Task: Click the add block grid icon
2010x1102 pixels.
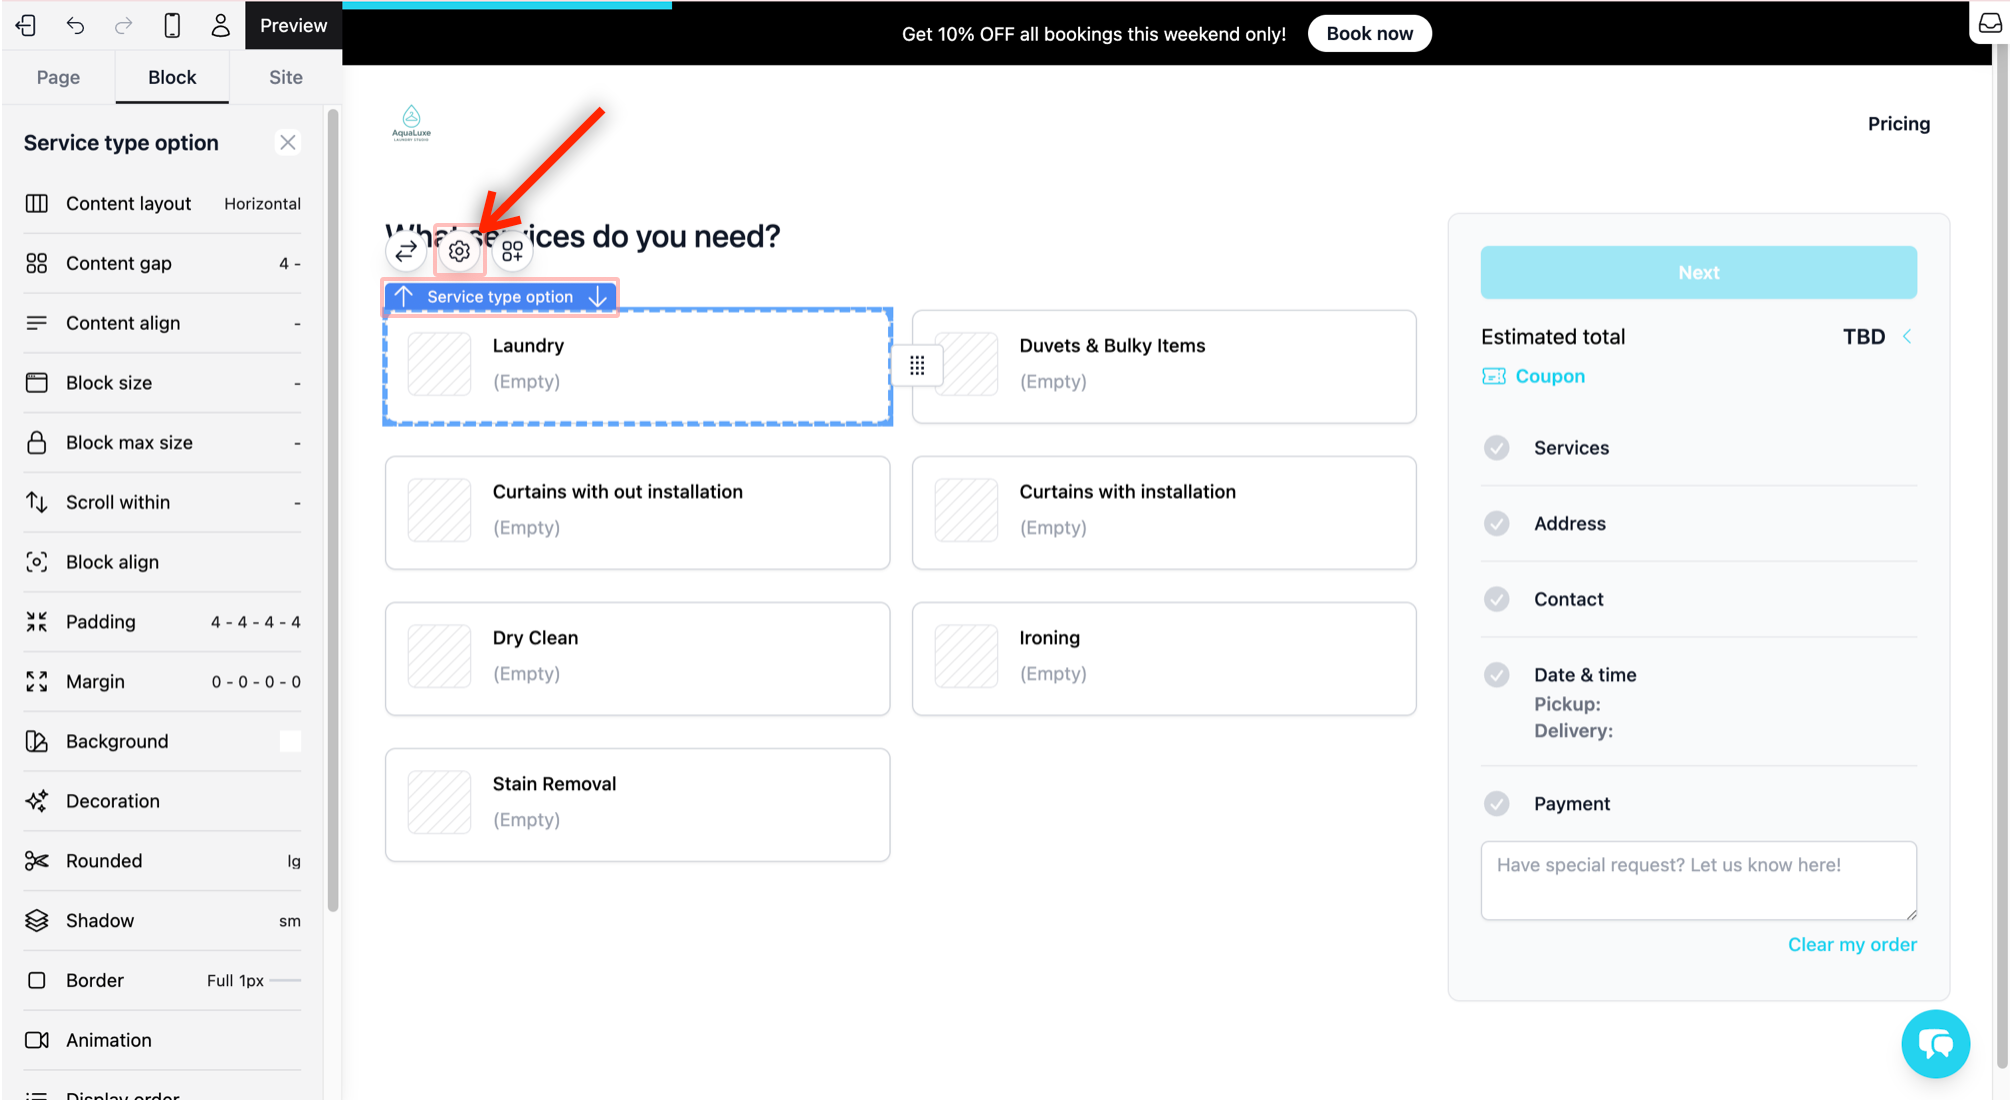Action: point(512,251)
